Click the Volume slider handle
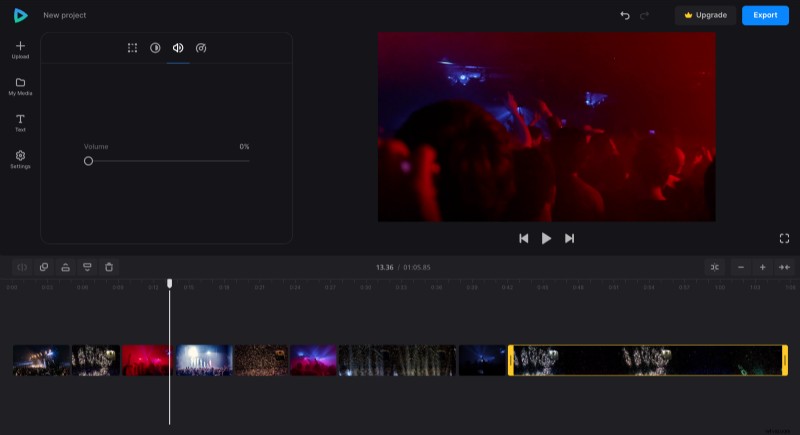 point(88,161)
